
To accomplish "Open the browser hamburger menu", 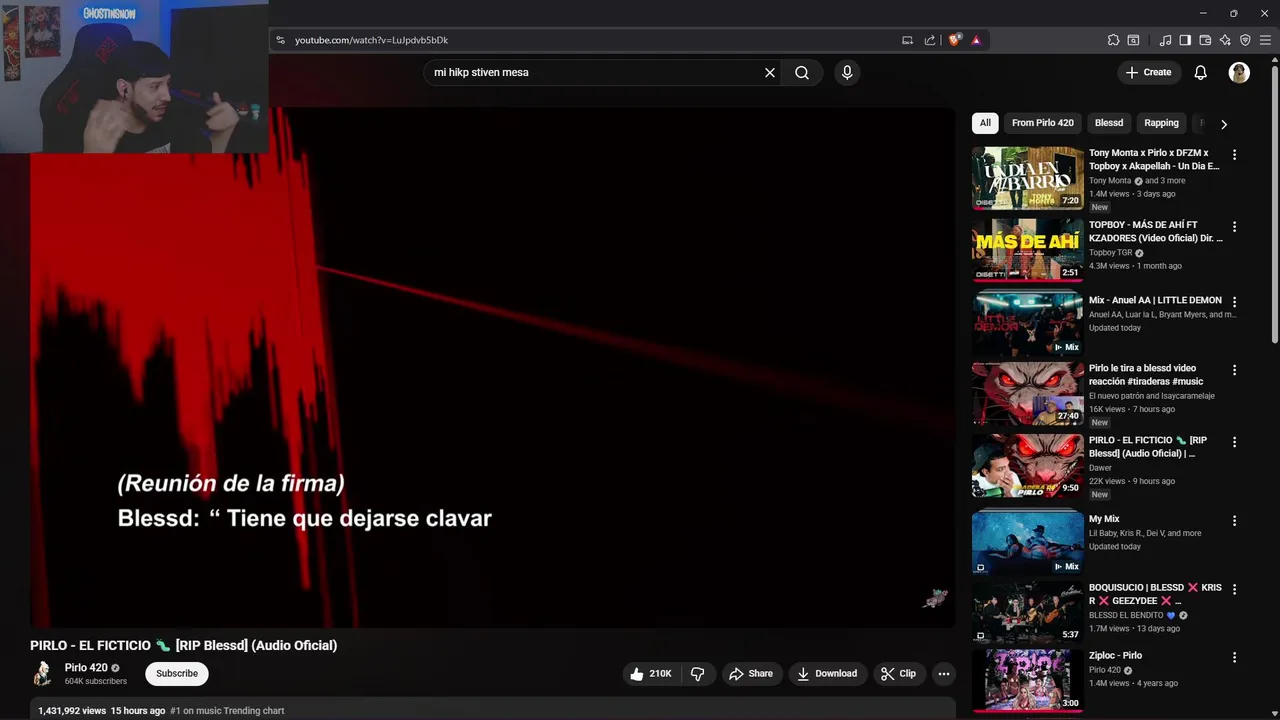I will (1265, 40).
